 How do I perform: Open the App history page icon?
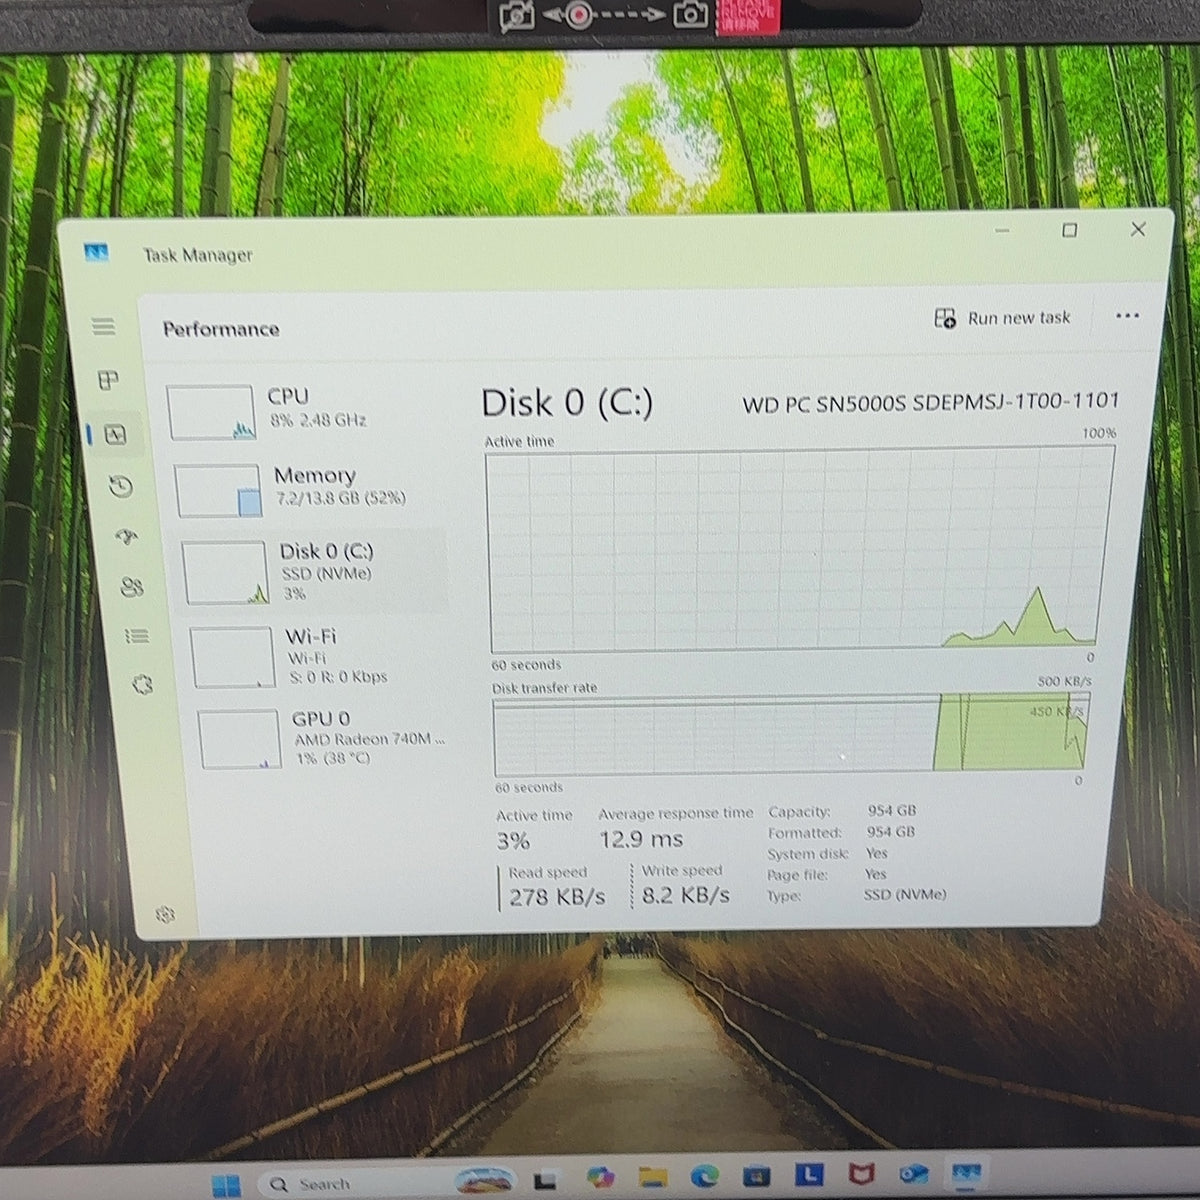coord(120,487)
